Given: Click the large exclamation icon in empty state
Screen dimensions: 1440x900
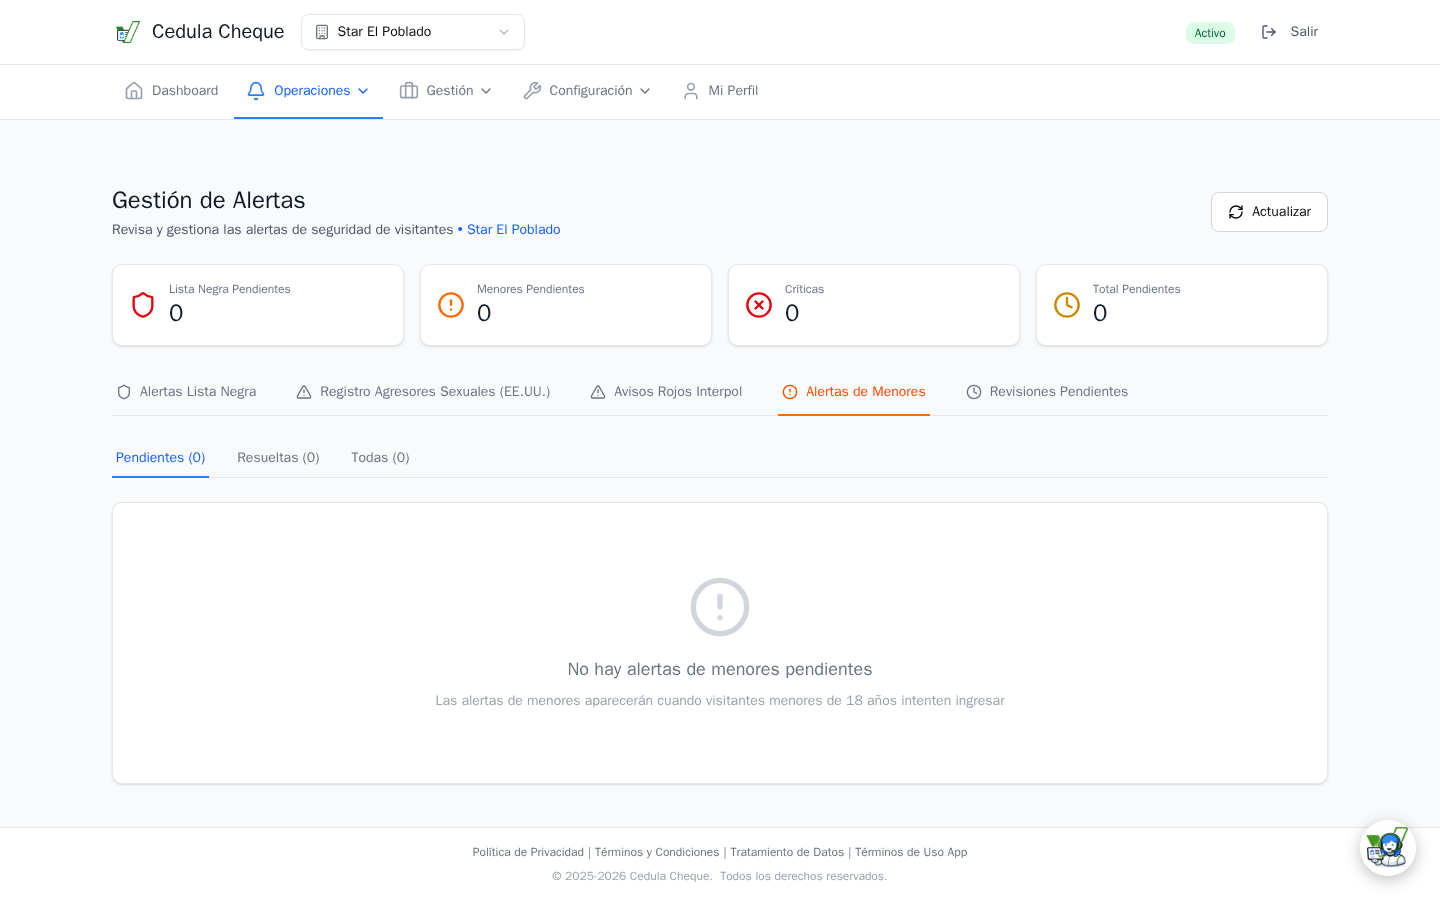Looking at the screenshot, I should [x=720, y=607].
